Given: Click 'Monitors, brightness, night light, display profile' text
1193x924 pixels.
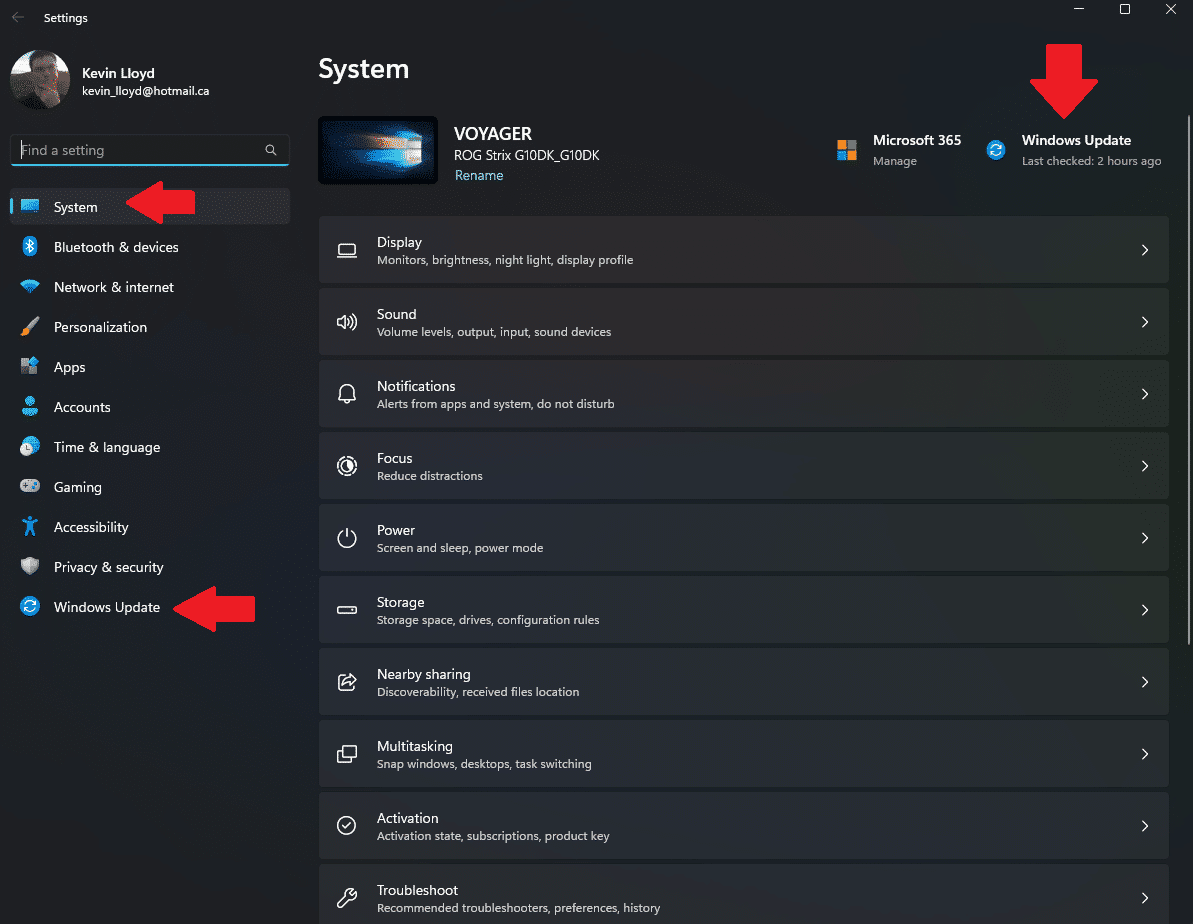Looking at the screenshot, I should coord(505,260).
